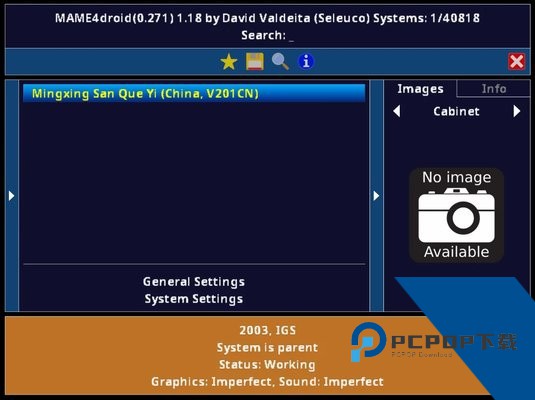Viewport: 535px width, 400px height.
Task: Go to next image category arrow
Action: (517, 111)
